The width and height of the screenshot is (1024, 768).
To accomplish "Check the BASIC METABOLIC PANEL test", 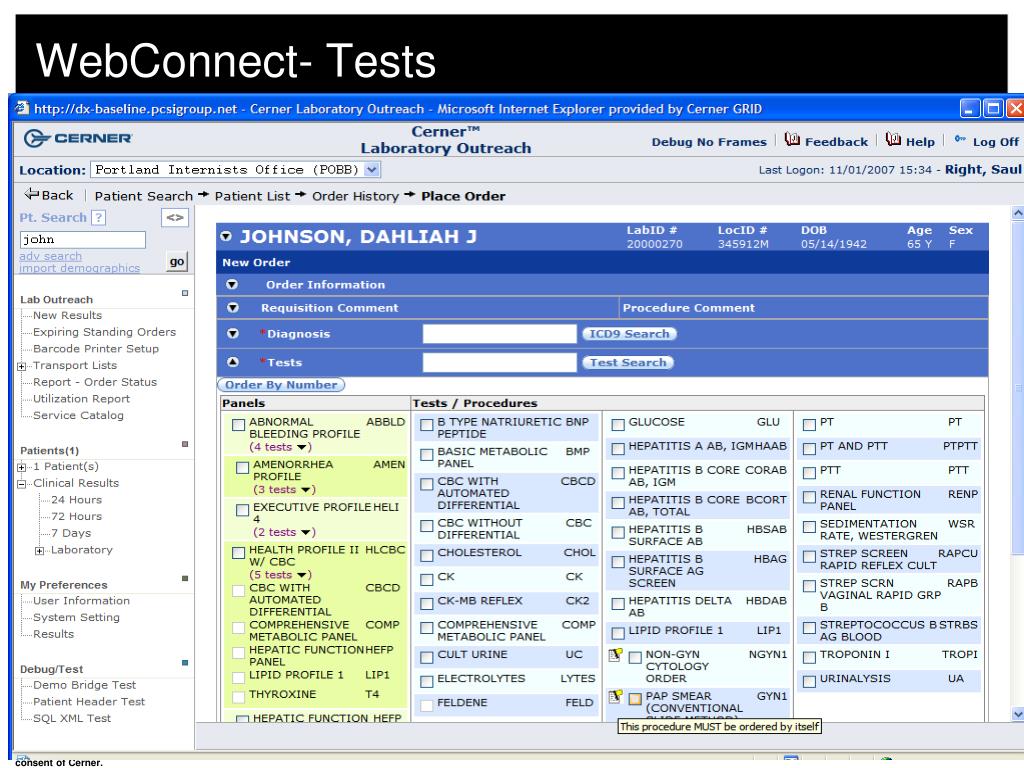I will point(426,455).
